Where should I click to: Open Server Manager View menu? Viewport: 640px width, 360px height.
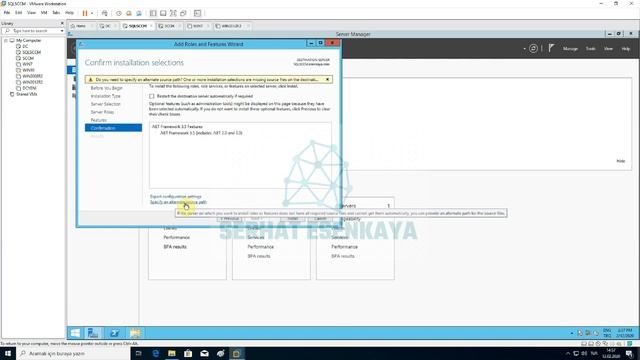coord(608,49)
